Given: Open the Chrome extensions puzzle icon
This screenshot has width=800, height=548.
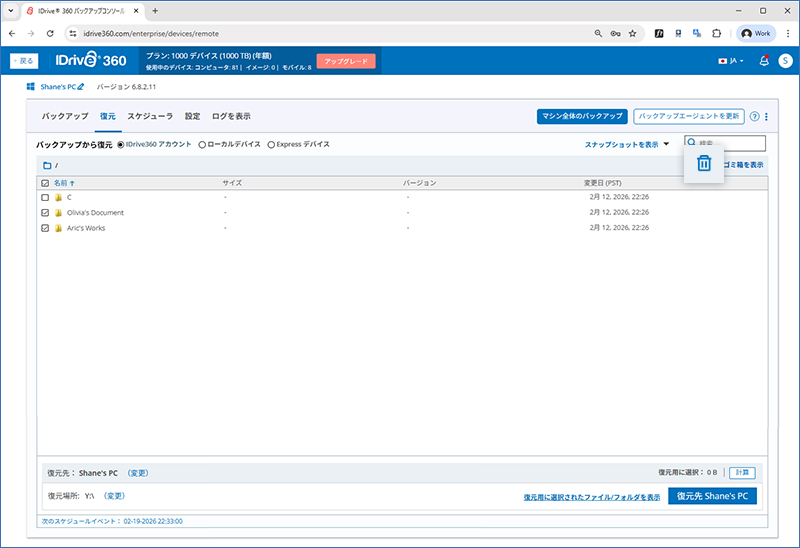Looking at the screenshot, I should coord(716,33).
